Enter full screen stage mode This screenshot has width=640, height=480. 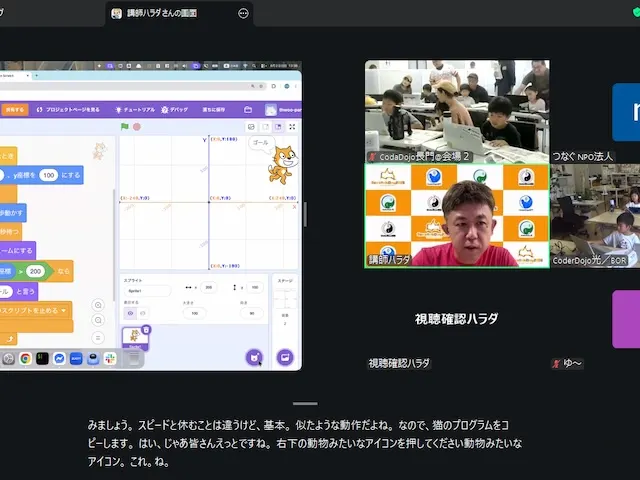pyautogui.click(x=292, y=127)
